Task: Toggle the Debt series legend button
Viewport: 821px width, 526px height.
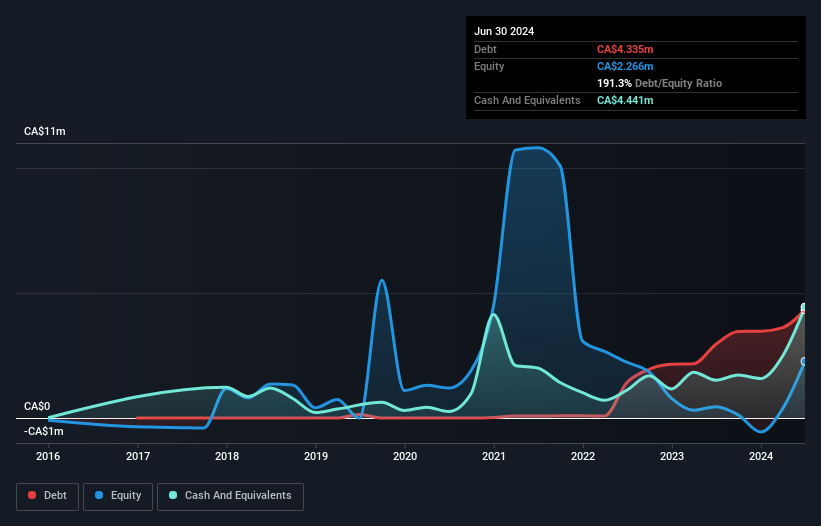Action: click(48, 496)
